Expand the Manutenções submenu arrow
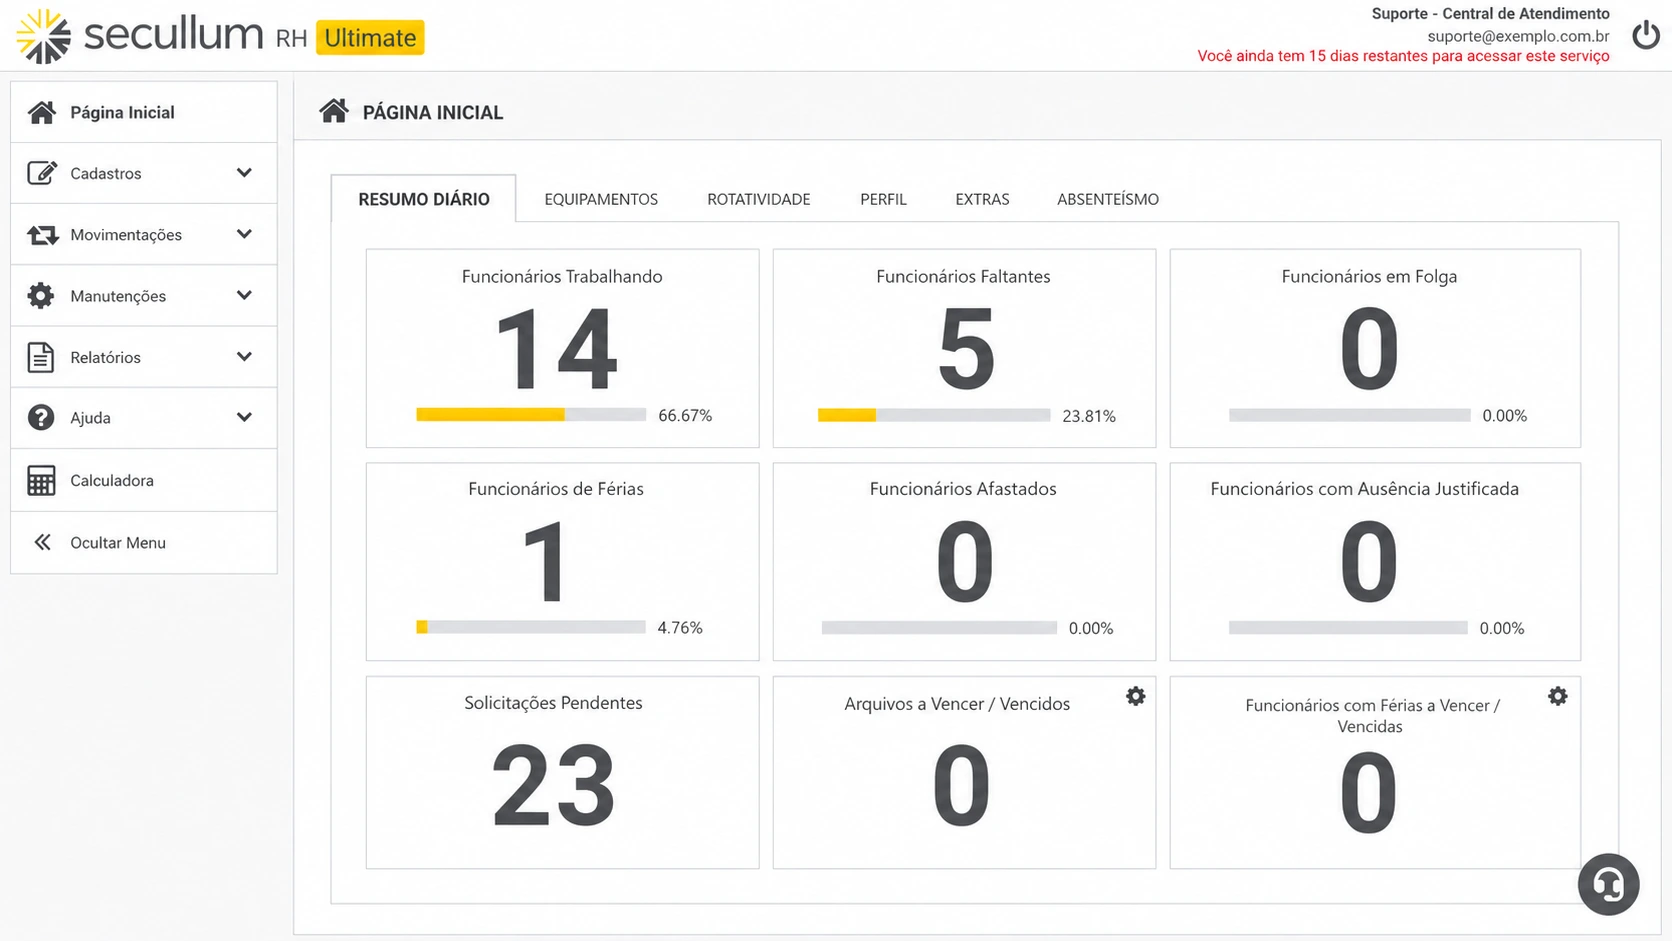Image resolution: width=1672 pixels, height=941 pixels. tap(244, 295)
